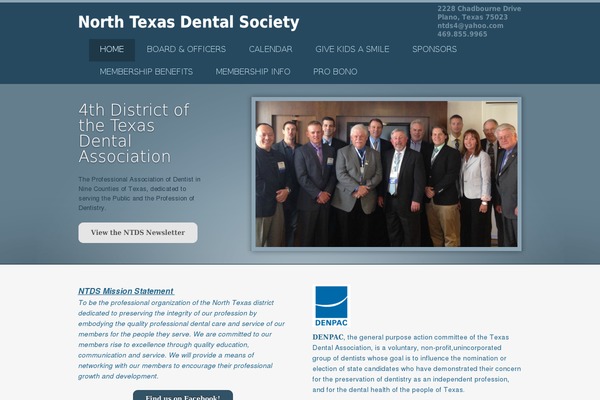
Task: Open the Sponsors page
Action: (x=434, y=50)
